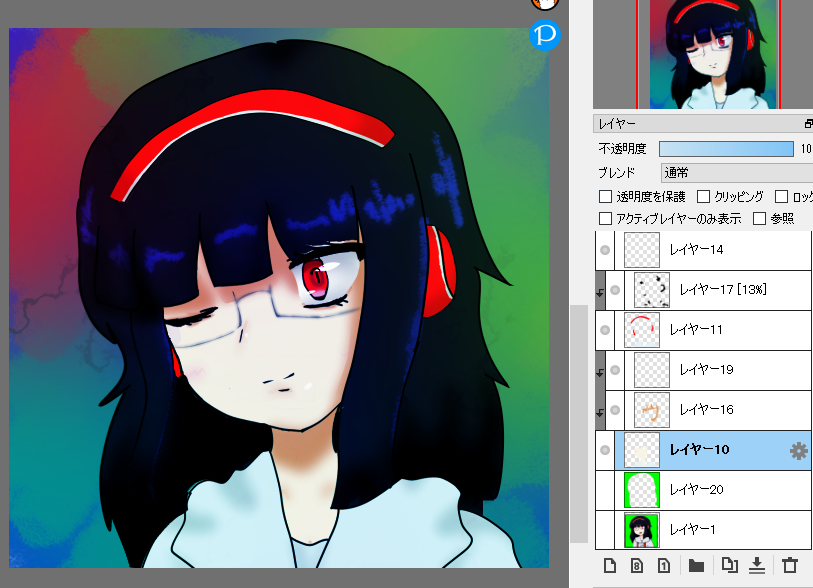This screenshot has width=813, height=588.
Task: Adjust the 不透明度 opacity slider
Action: point(726,149)
